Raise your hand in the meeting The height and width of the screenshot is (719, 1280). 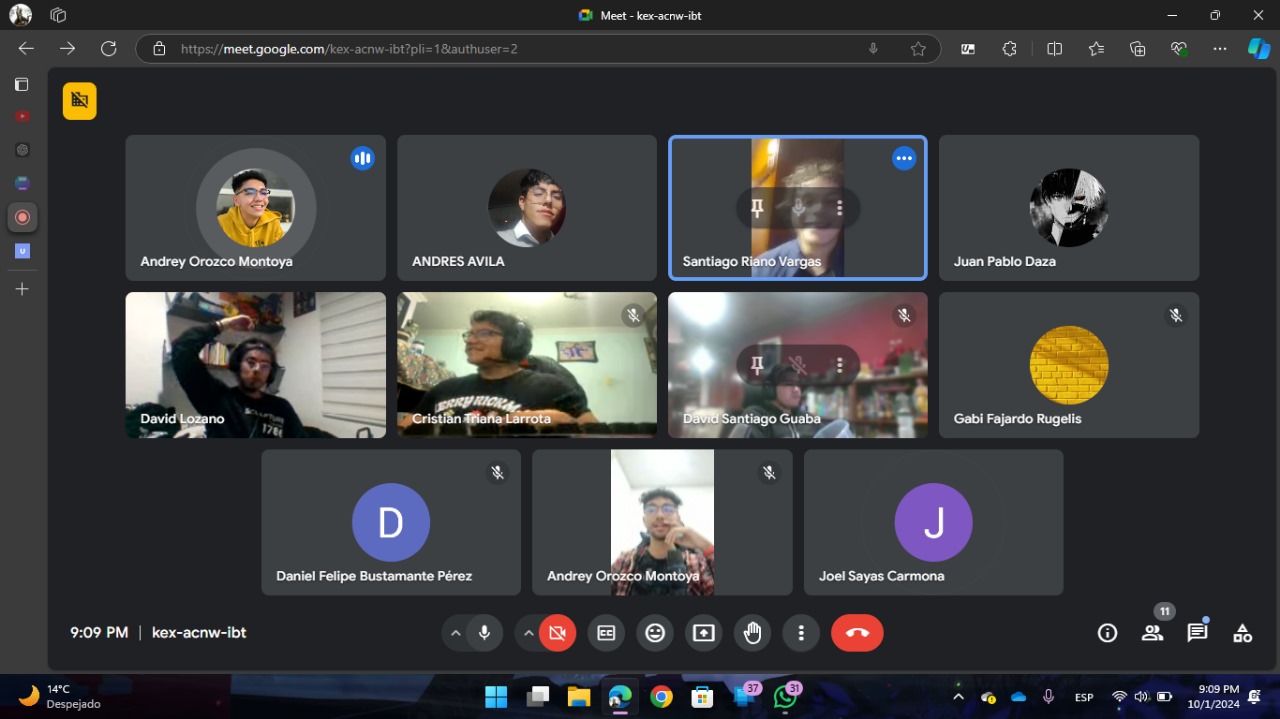(x=753, y=633)
